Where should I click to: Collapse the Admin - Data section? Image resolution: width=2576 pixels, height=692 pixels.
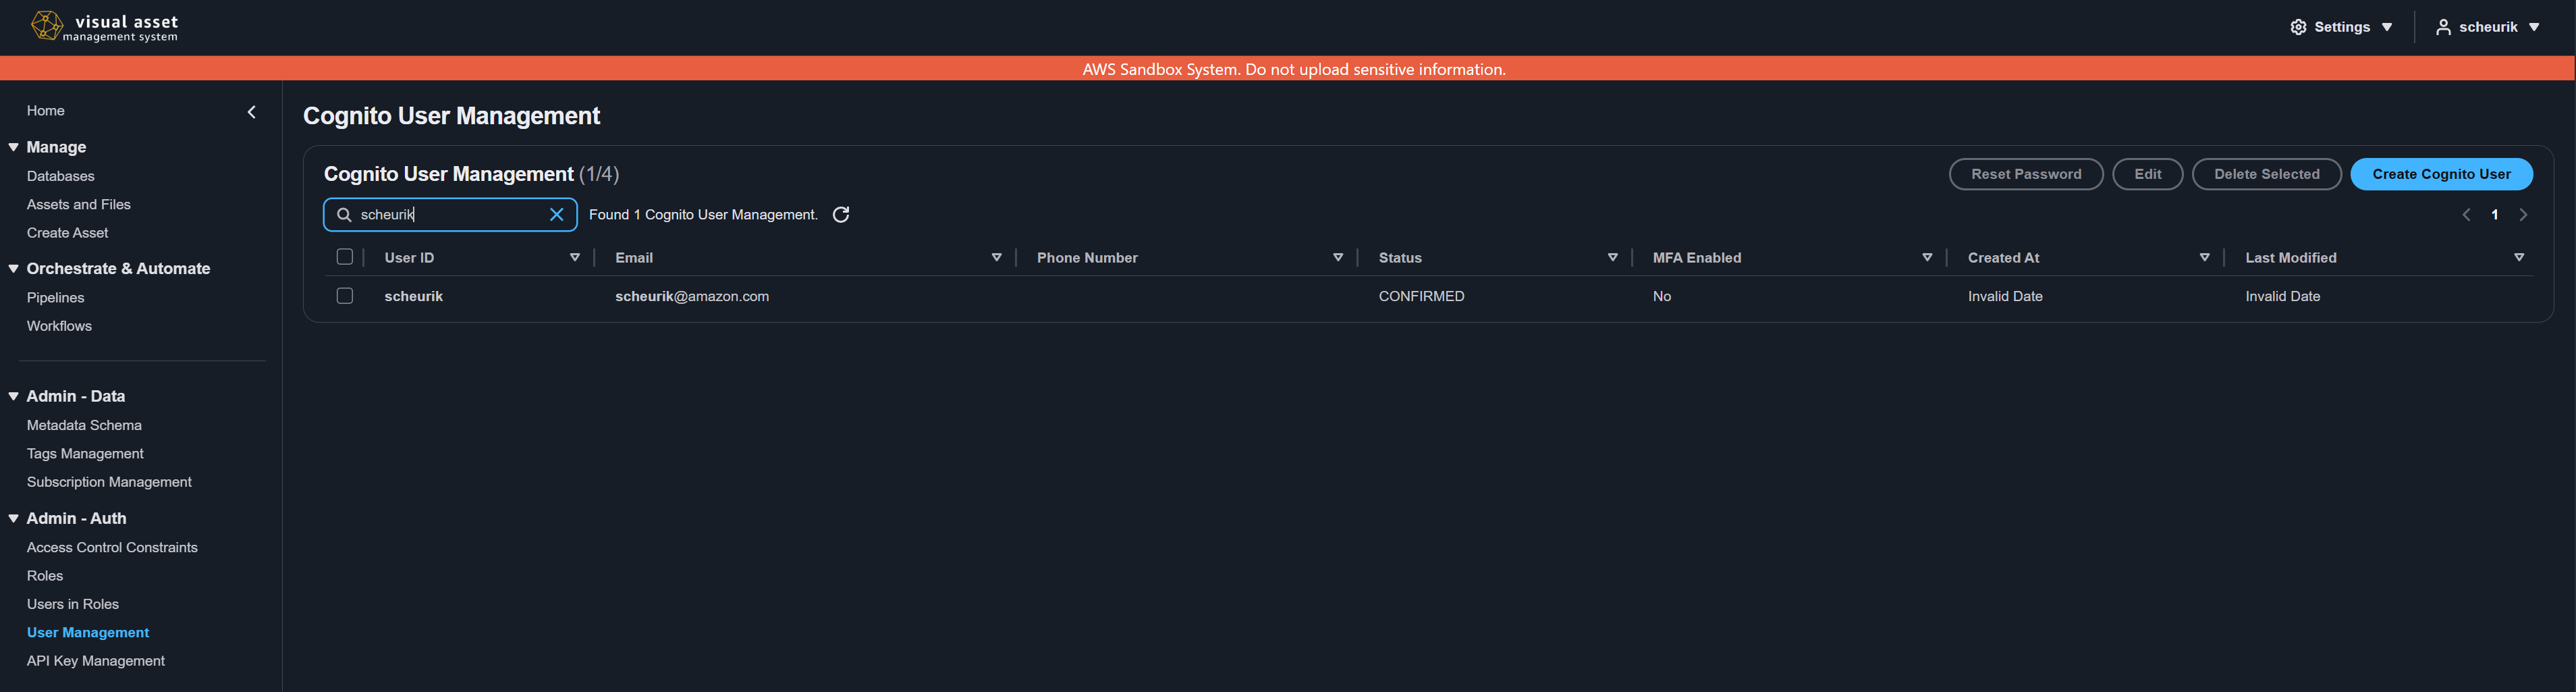[14, 397]
